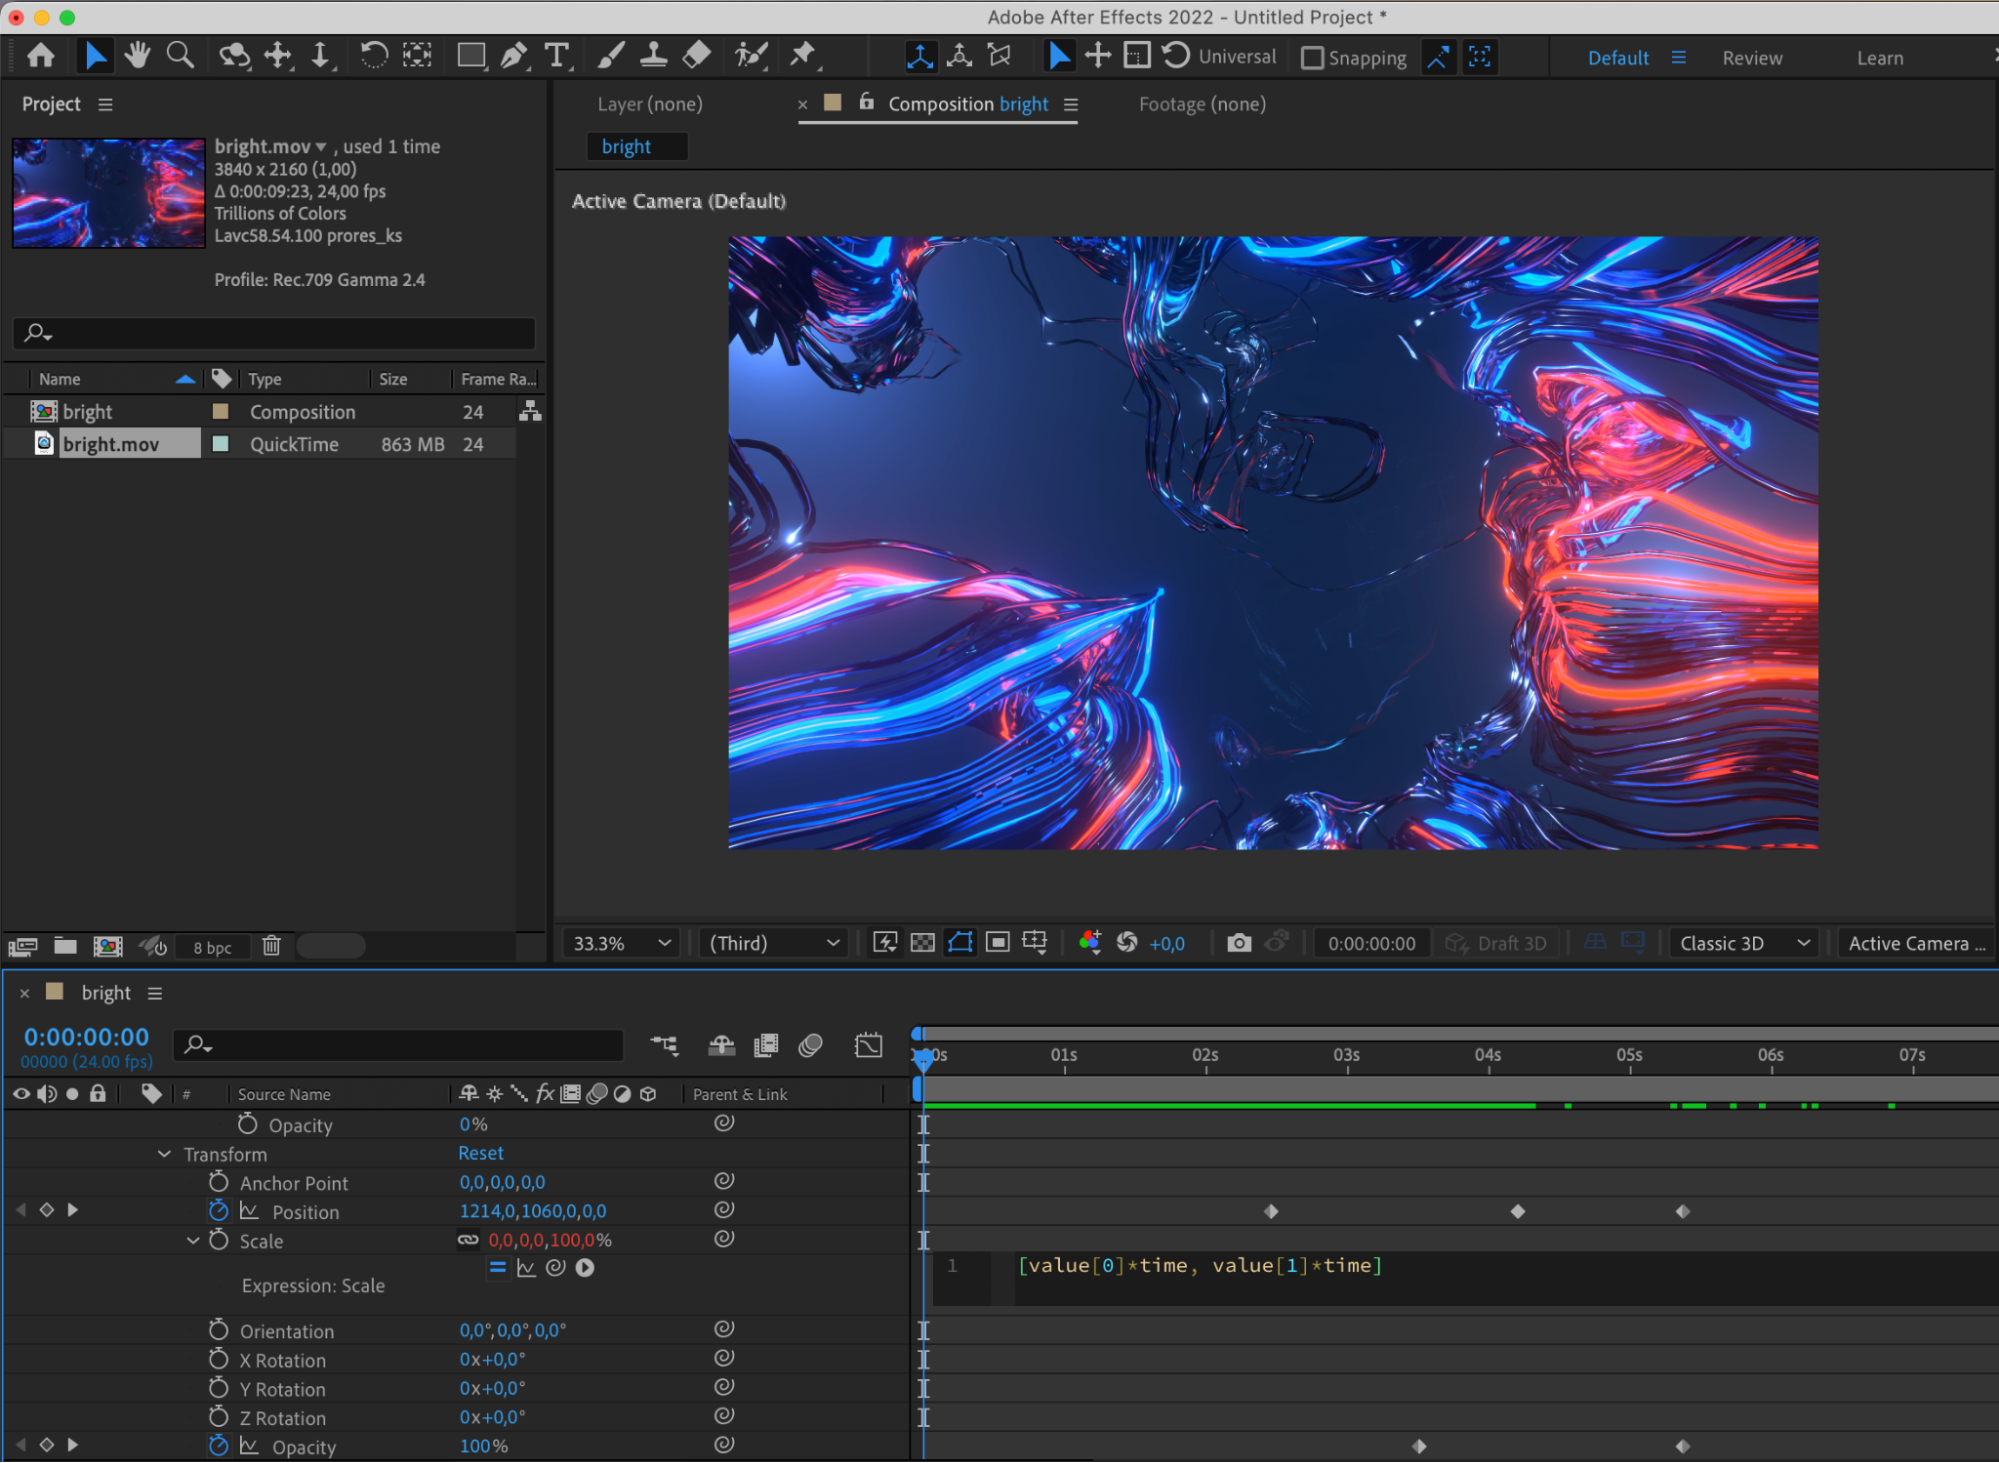
Task: Click the beige composition label color swatch
Action: (221, 412)
